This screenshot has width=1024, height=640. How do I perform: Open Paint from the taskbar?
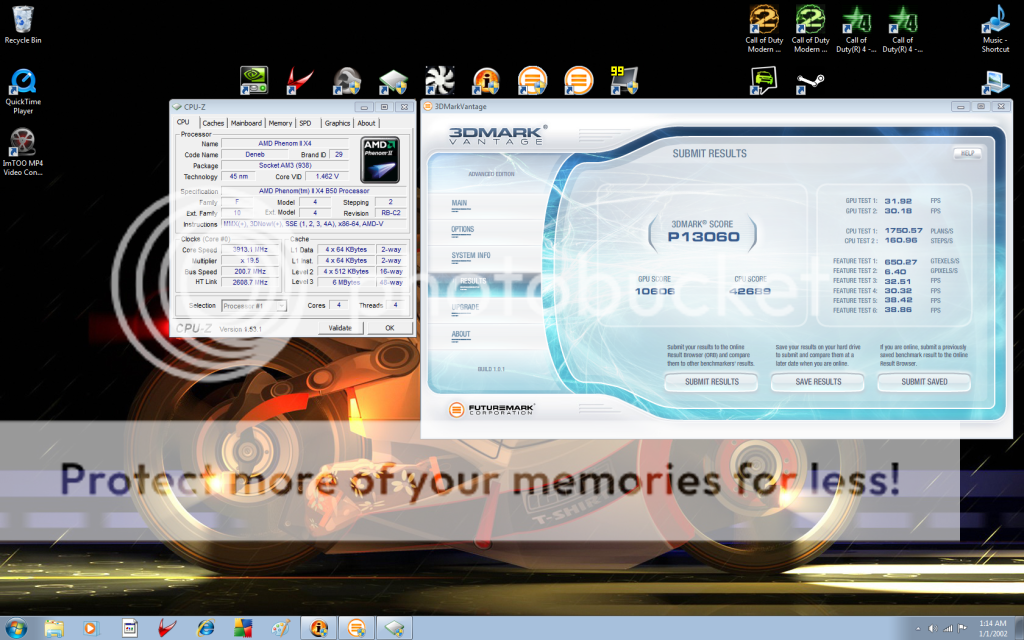(x=281, y=628)
